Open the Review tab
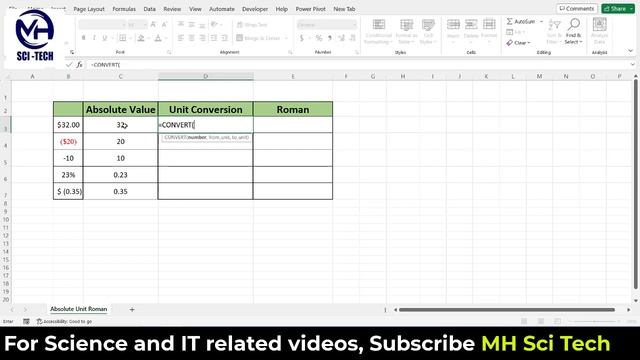The height and width of the screenshot is (360, 640). [x=172, y=9]
